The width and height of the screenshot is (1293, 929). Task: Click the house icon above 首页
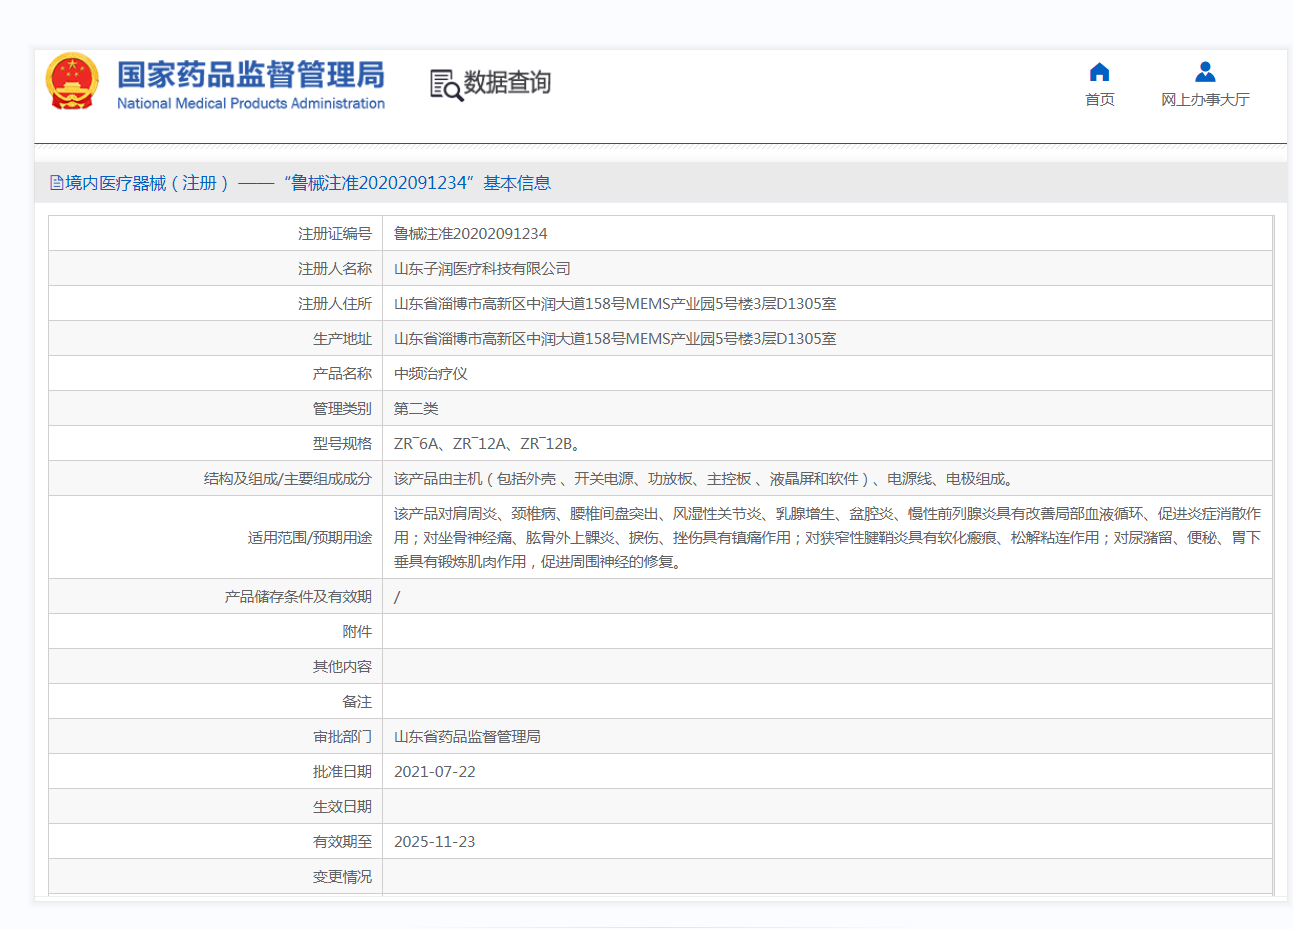click(1099, 72)
